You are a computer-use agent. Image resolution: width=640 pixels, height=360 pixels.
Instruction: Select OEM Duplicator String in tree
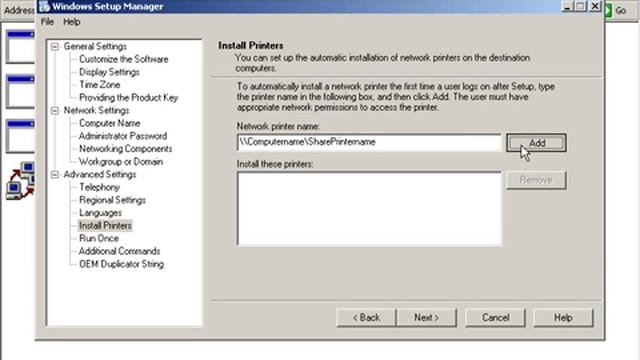click(x=121, y=264)
